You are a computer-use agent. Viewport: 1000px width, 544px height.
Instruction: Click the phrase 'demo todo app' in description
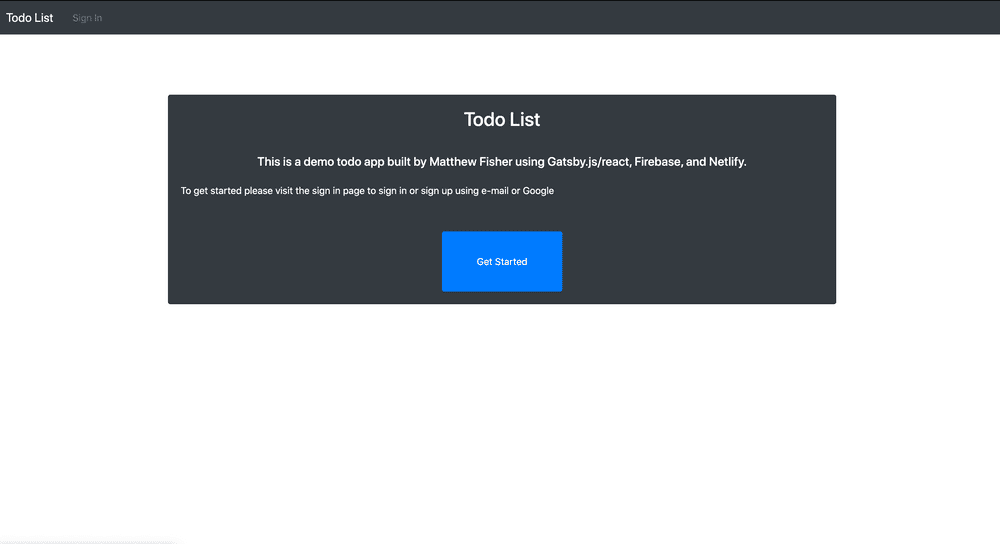344,162
